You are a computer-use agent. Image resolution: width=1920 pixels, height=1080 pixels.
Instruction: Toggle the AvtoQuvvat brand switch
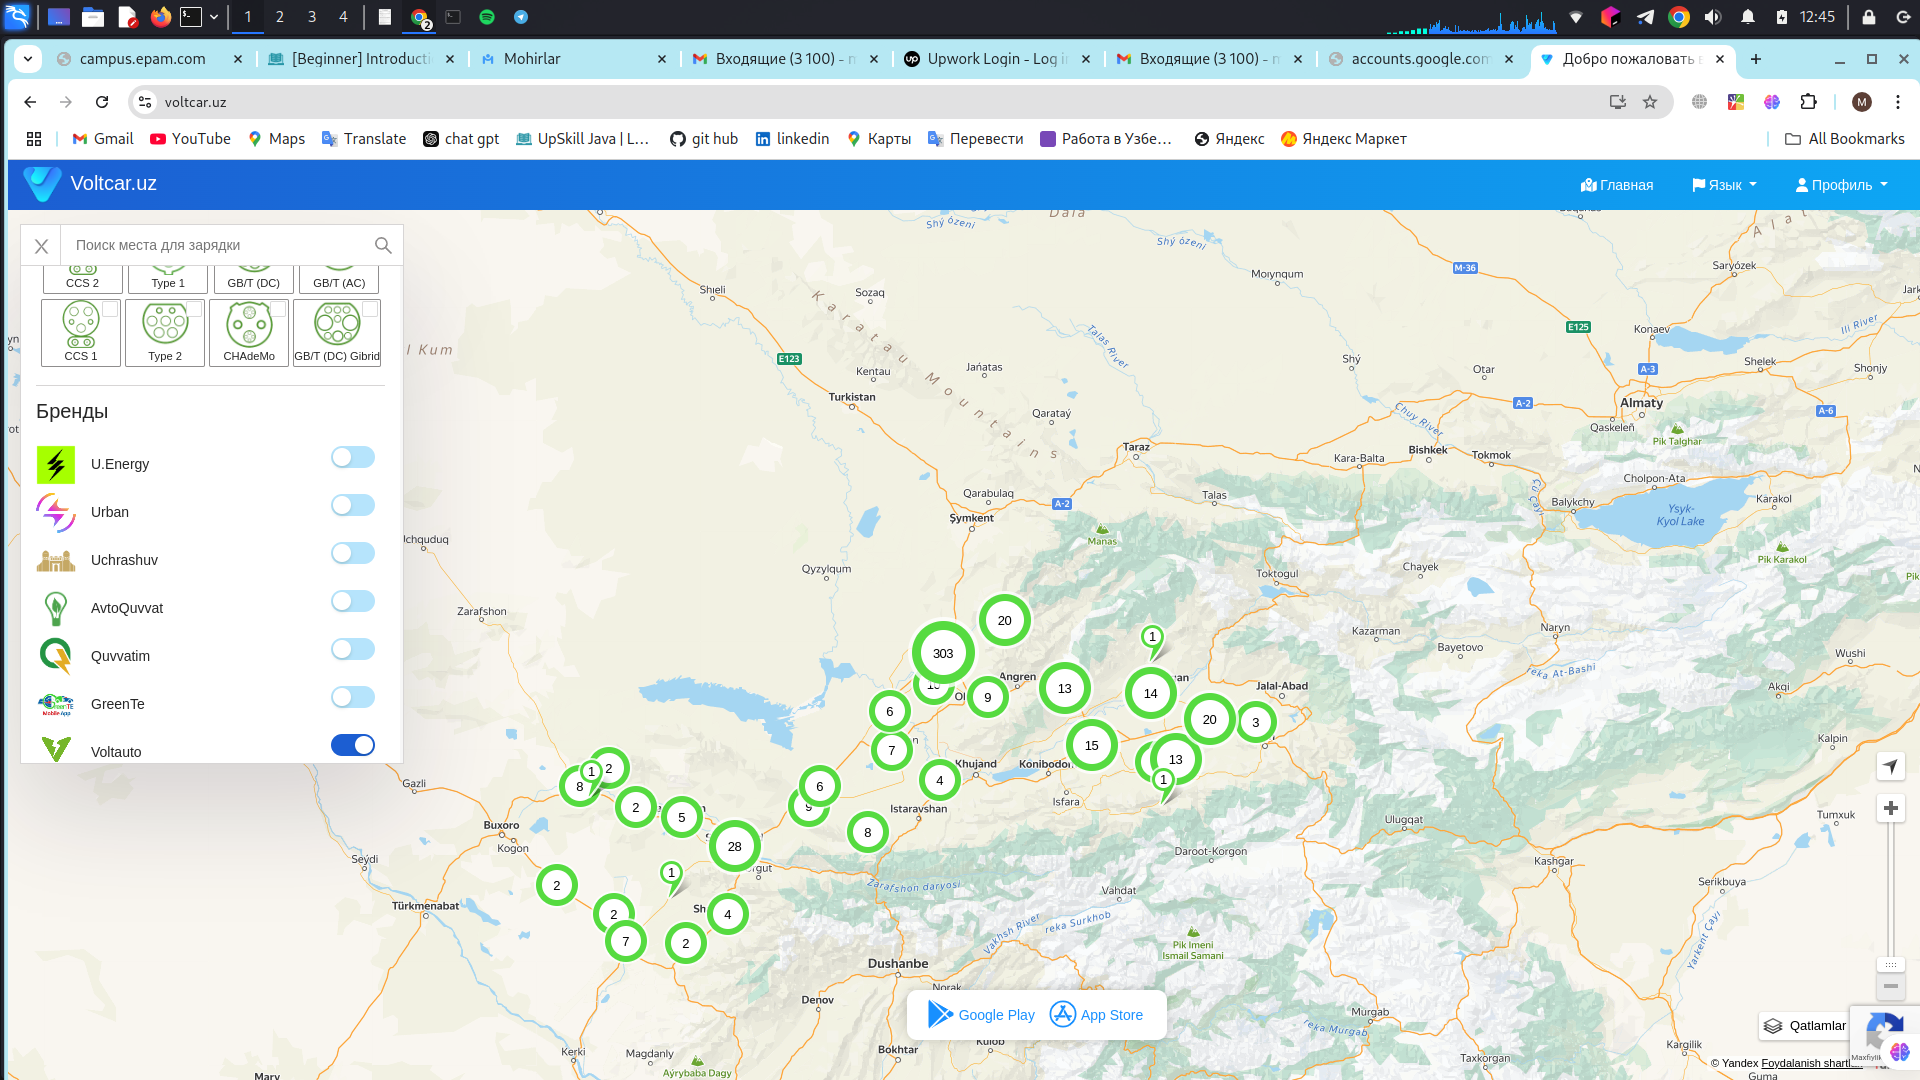click(x=353, y=601)
